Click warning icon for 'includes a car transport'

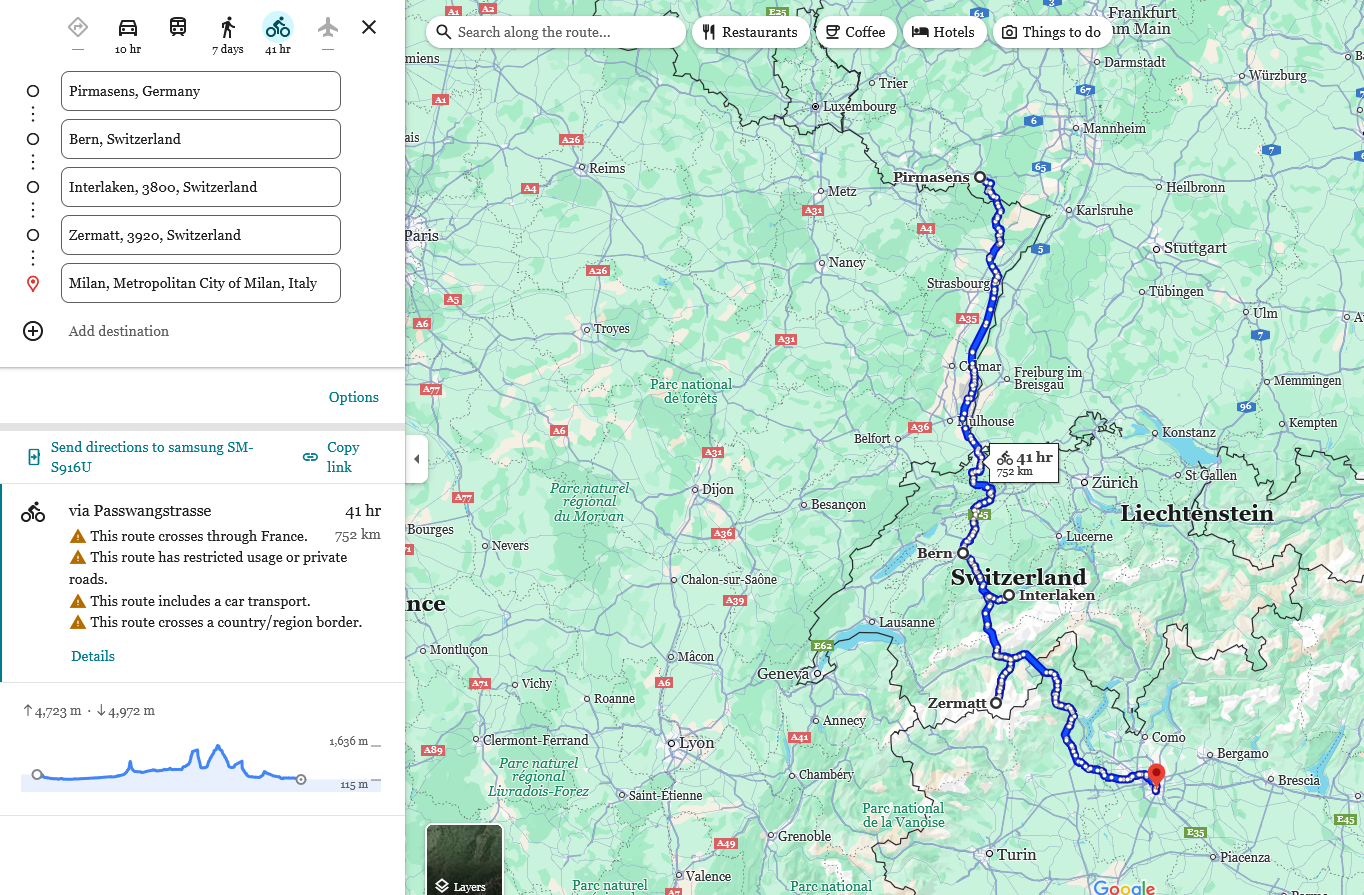pos(77,601)
